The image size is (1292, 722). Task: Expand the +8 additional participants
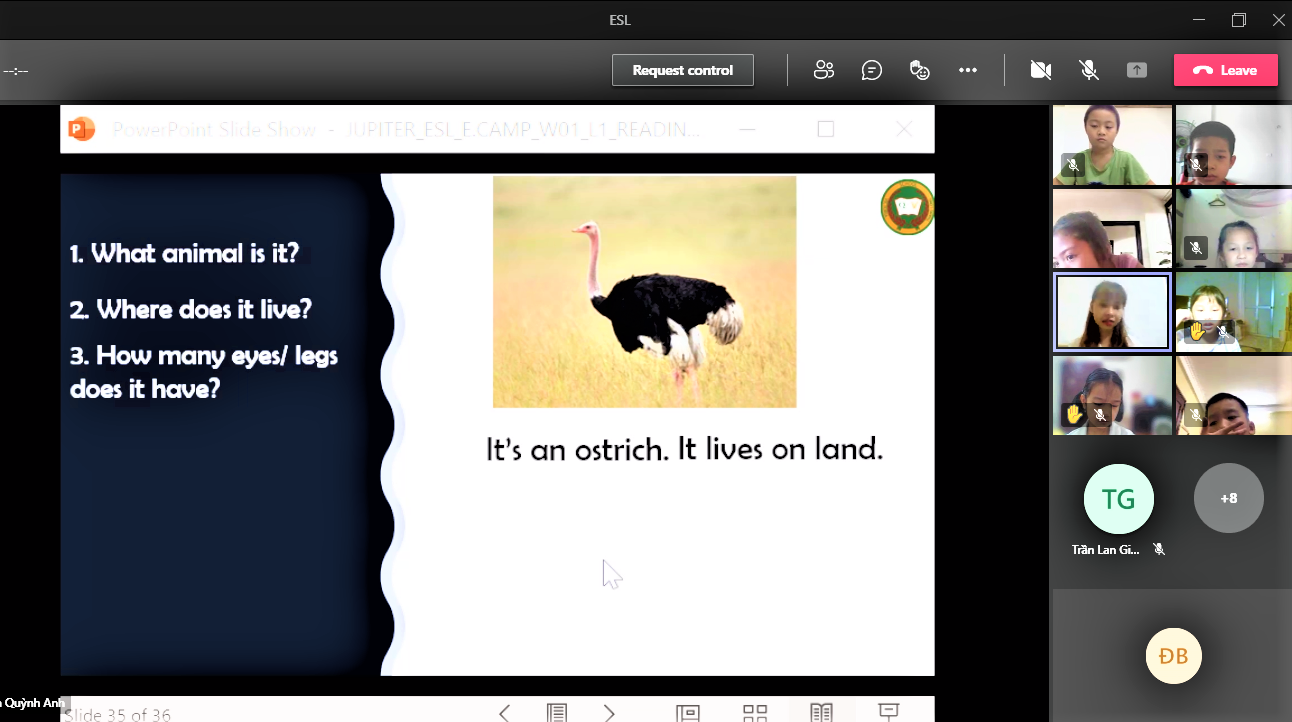pyautogui.click(x=1228, y=498)
